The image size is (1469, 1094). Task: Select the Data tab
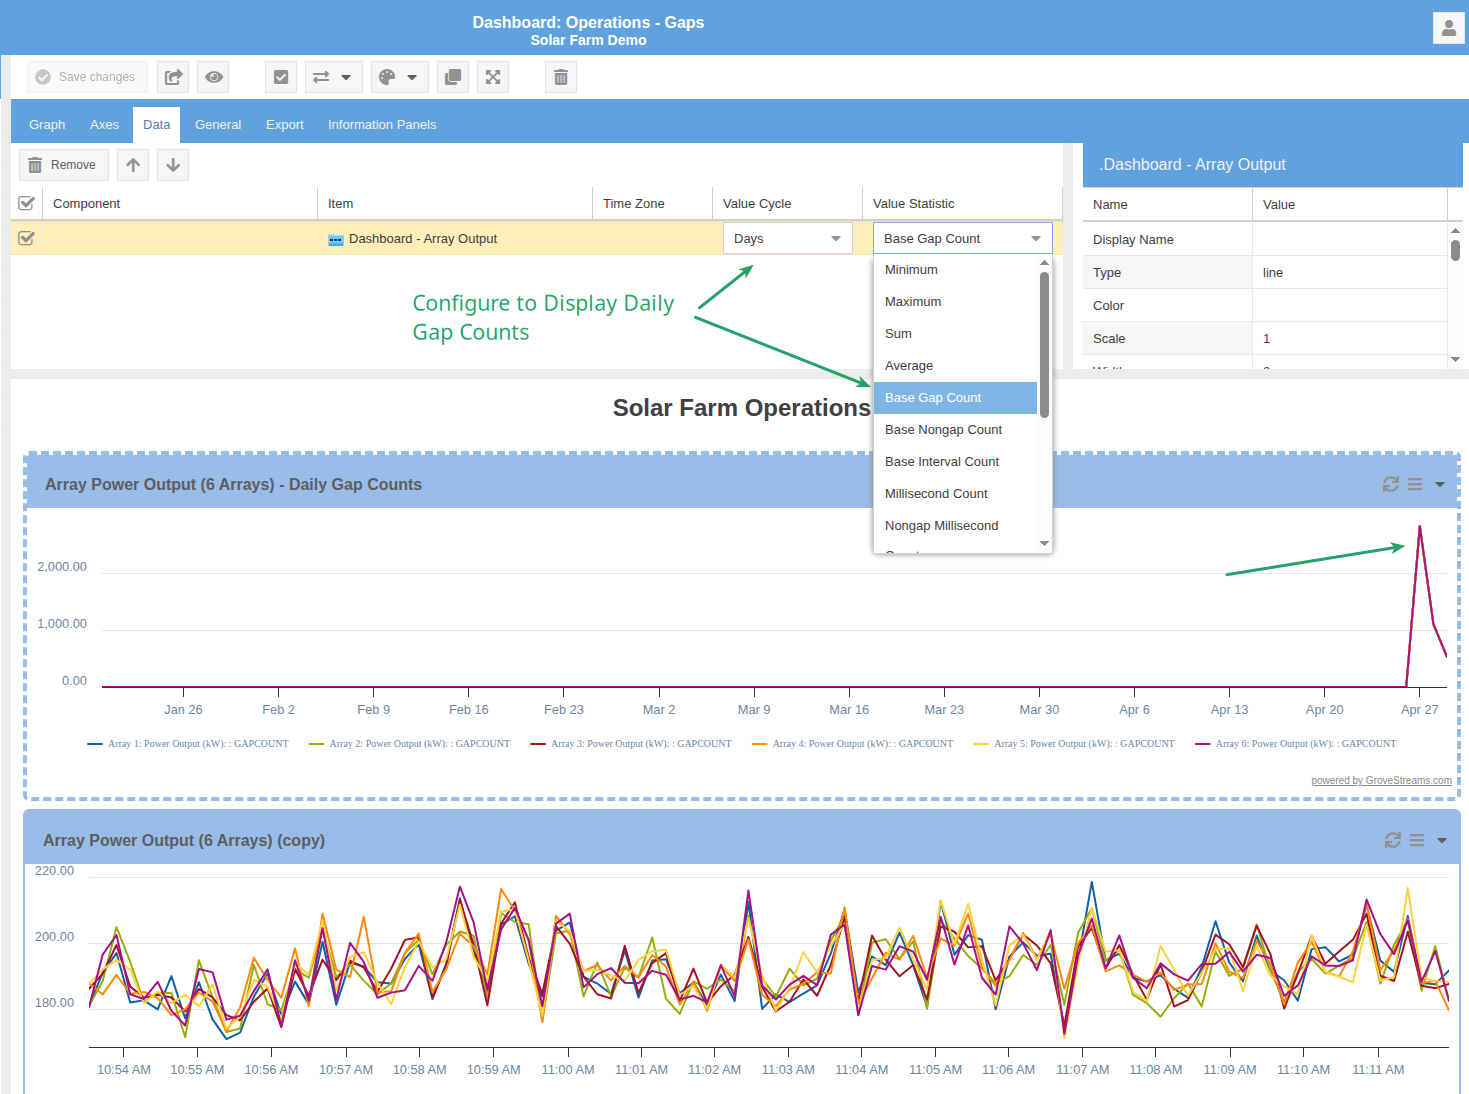[156, 125]
